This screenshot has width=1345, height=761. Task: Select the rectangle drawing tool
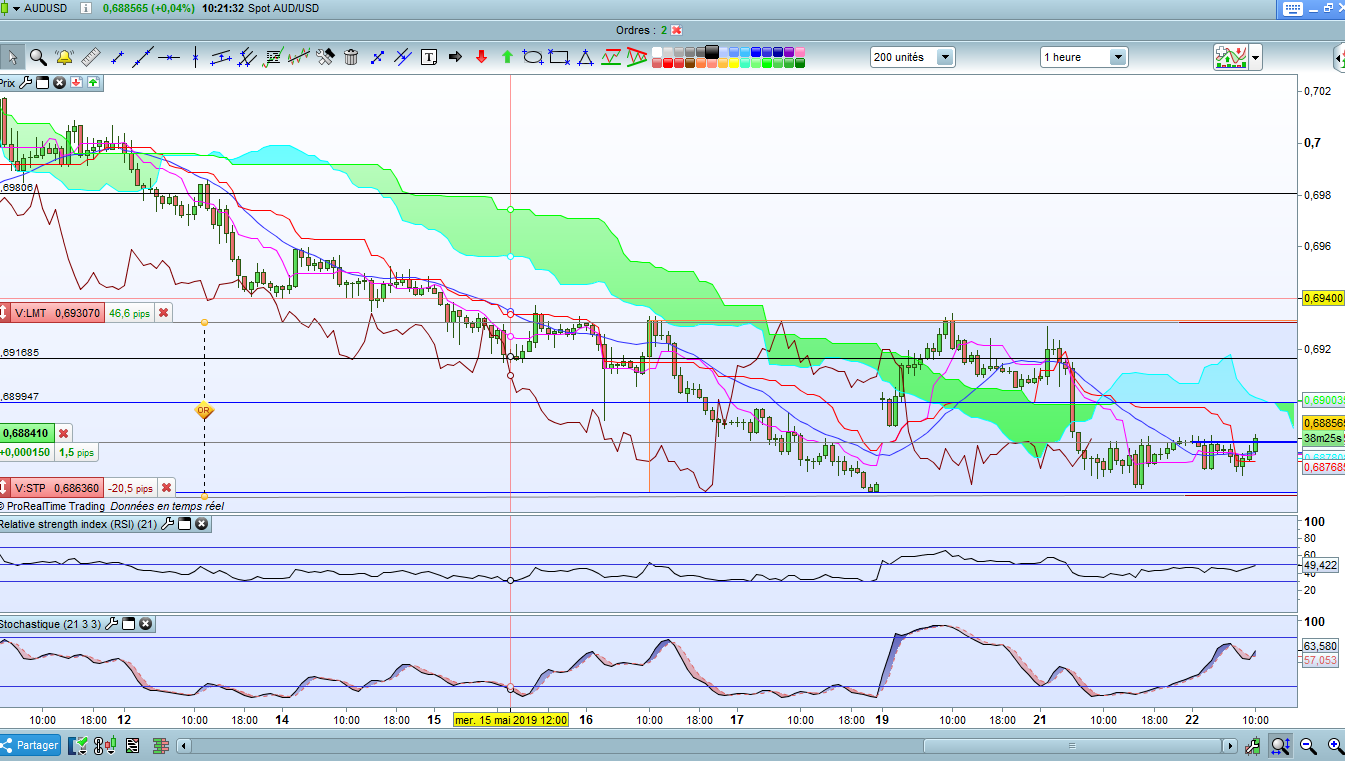pyautogui.click(x=559, y=57)
